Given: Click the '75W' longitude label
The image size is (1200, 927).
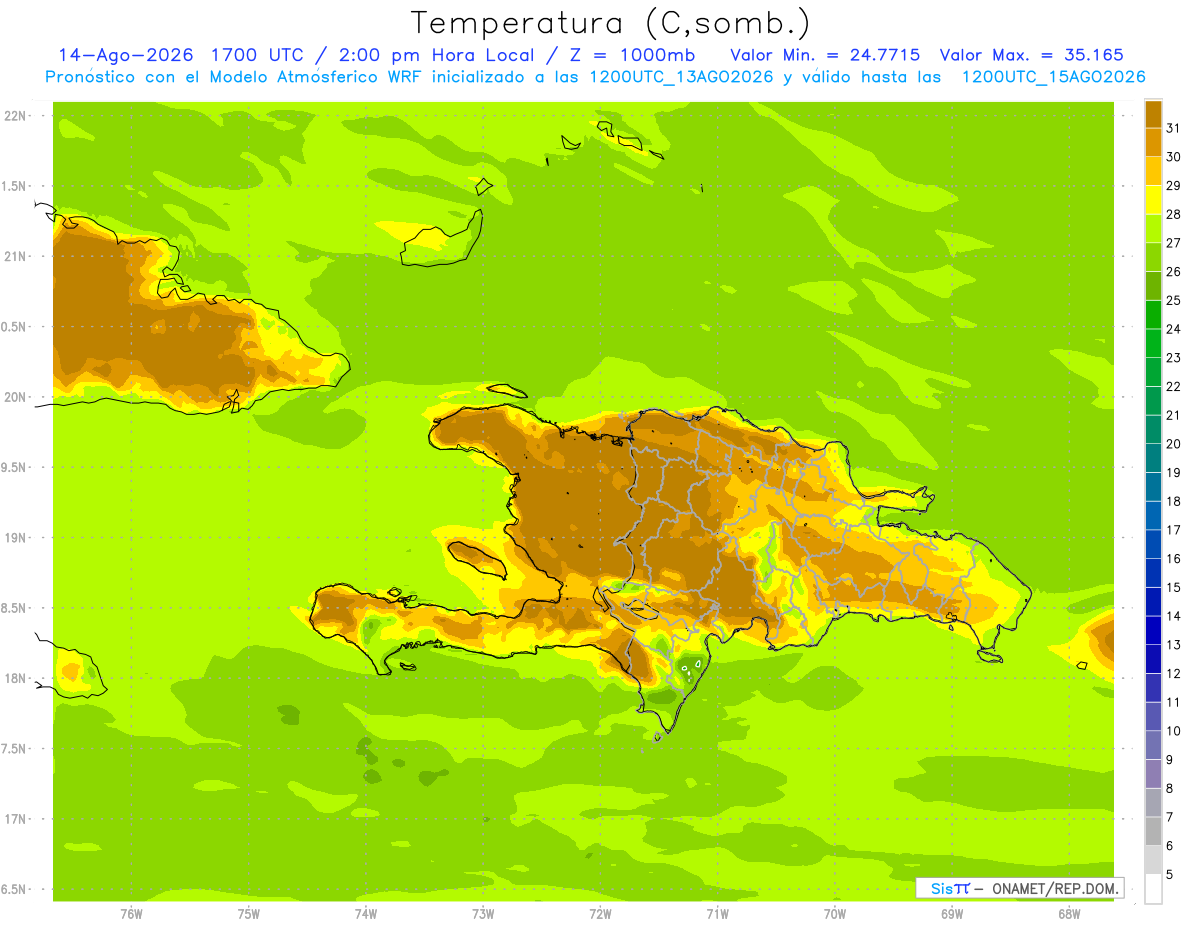Looking at the screenshot, I should click(249, 914).
